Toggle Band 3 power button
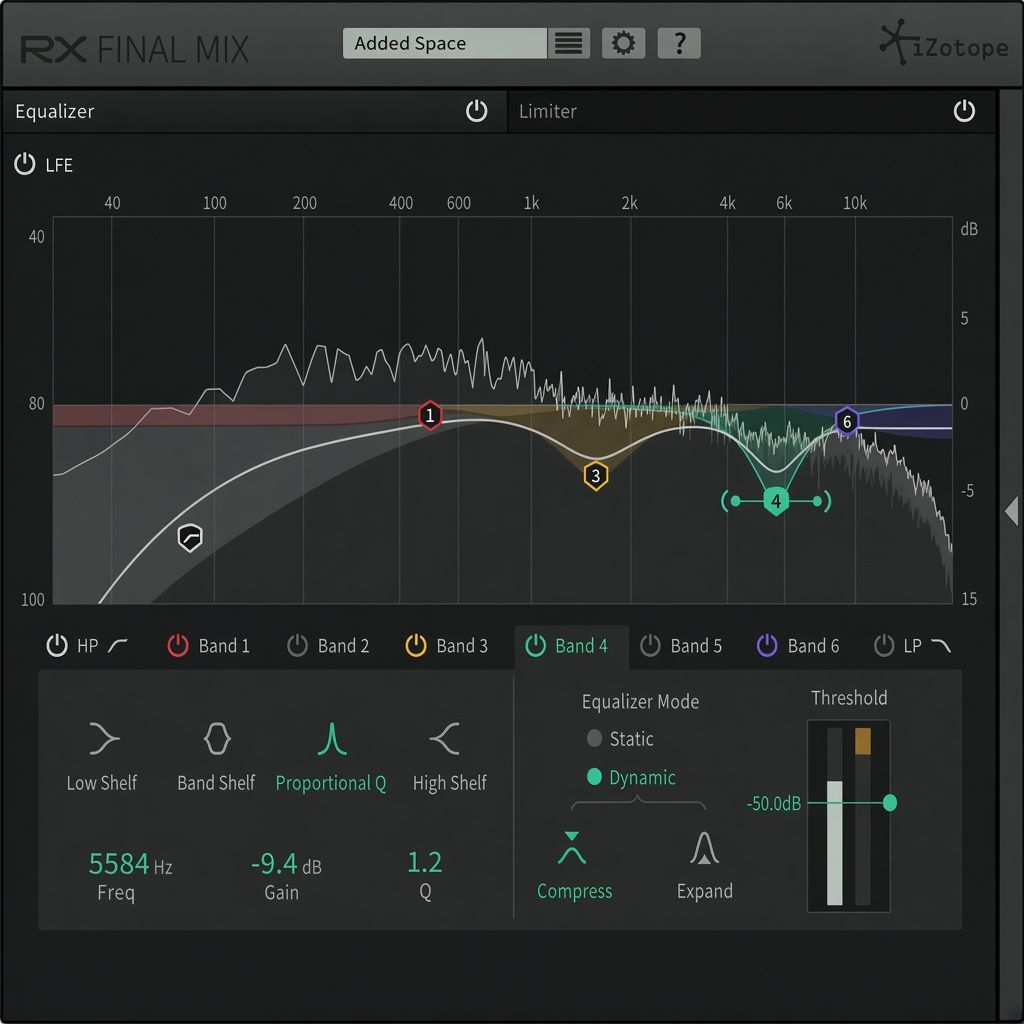1024x1024 pixels. click(416, 645)
